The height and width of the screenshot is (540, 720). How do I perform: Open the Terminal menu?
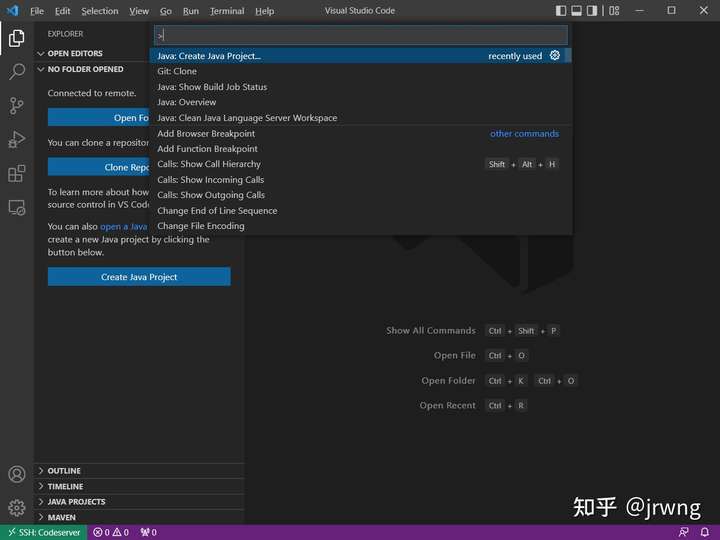[x=227, y=11]
